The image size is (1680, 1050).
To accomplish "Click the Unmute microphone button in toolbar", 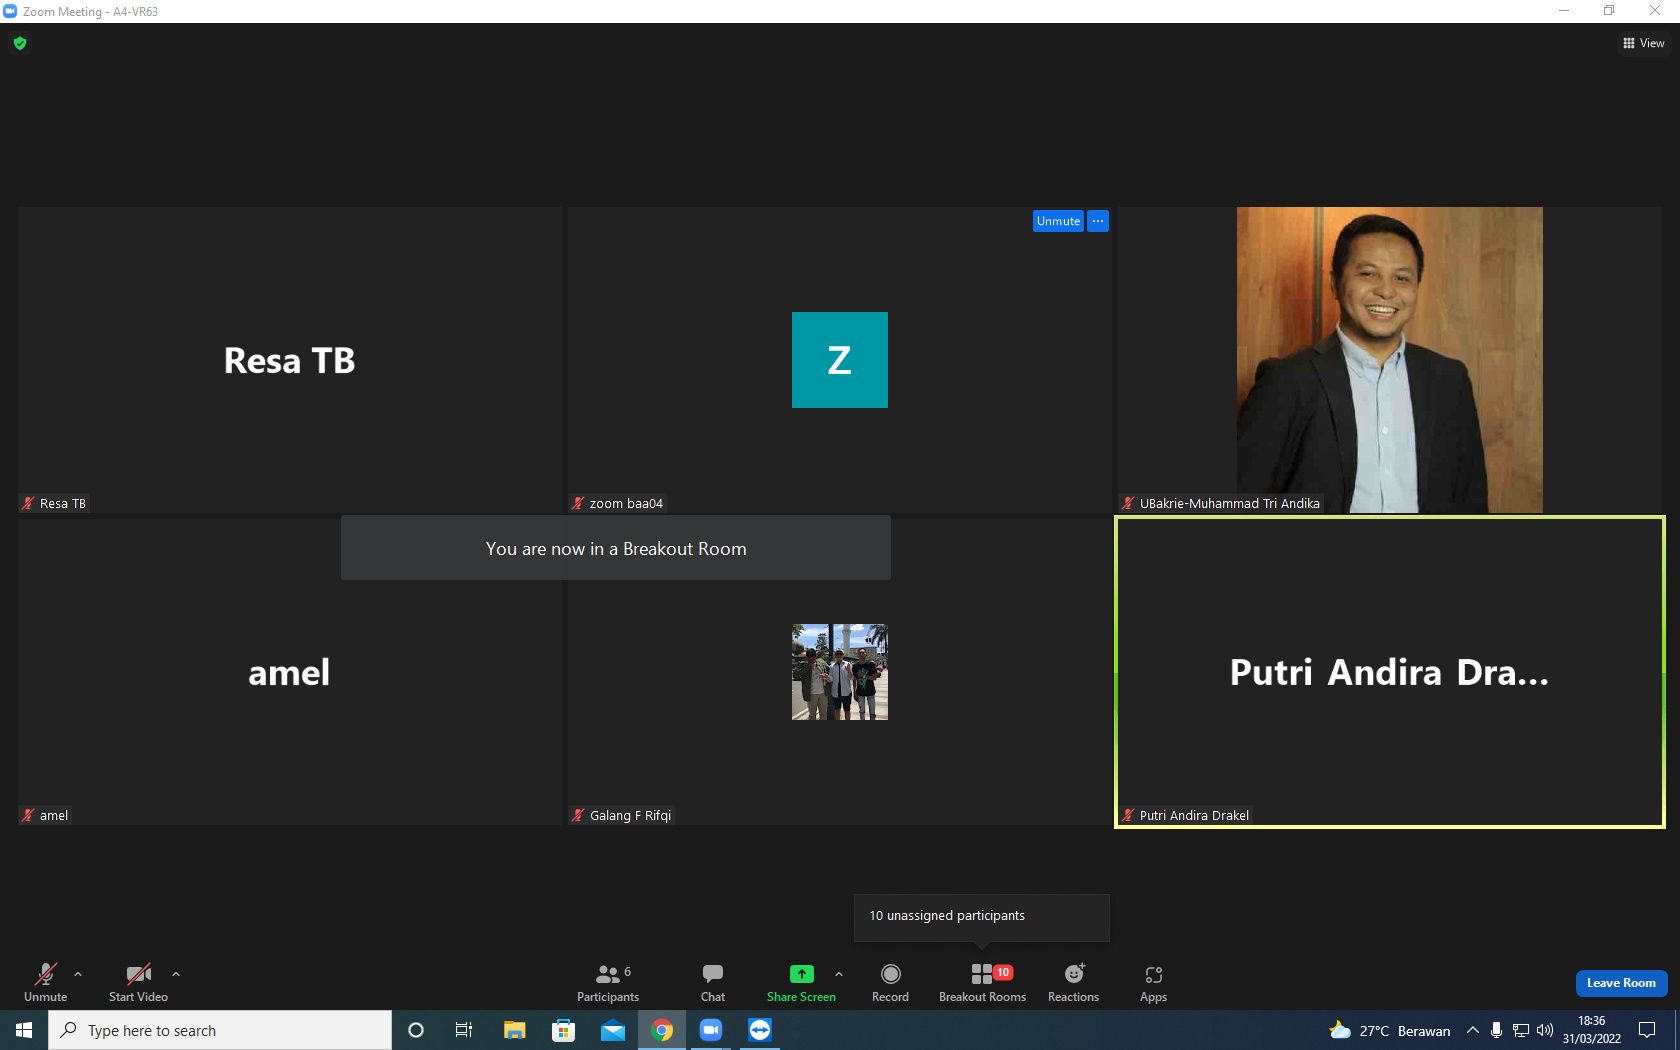I will click(x=45, y=982).
